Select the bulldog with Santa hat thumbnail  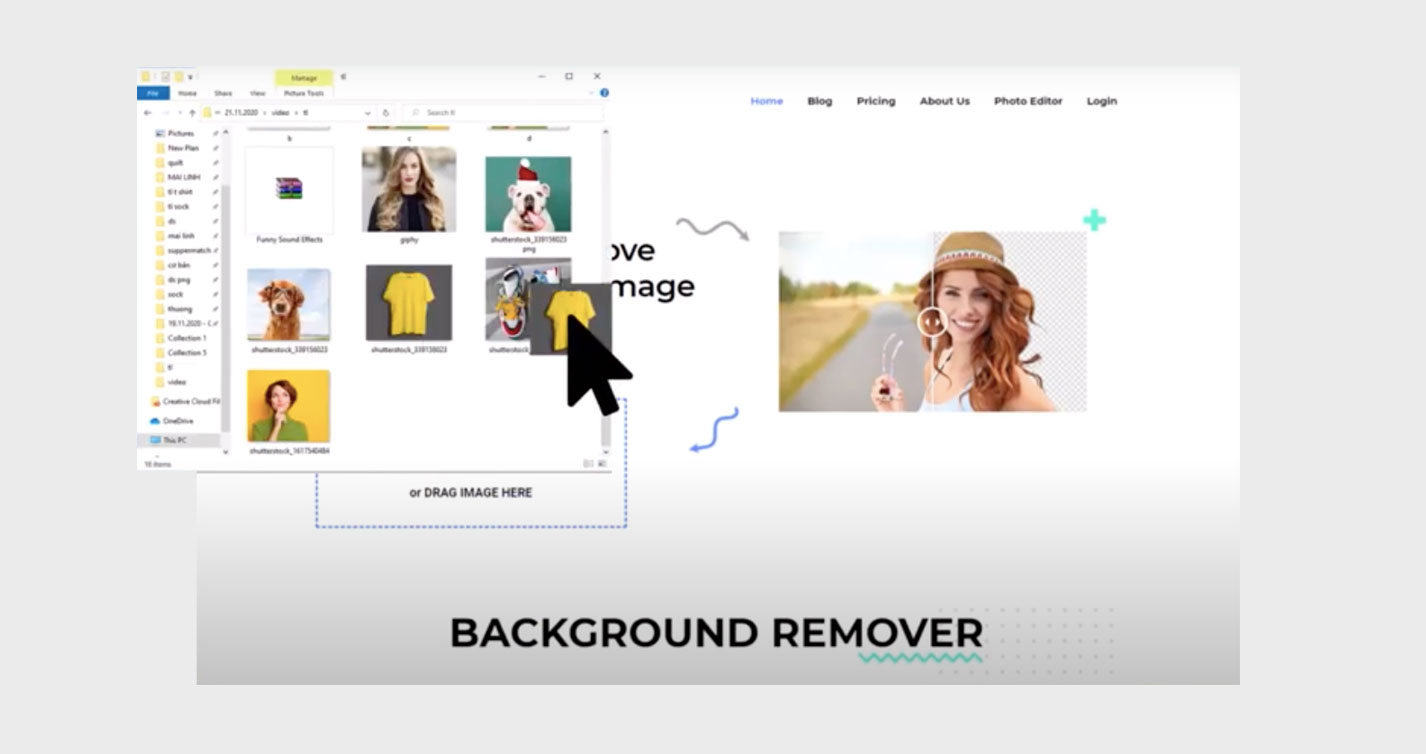tap(528, 194)
